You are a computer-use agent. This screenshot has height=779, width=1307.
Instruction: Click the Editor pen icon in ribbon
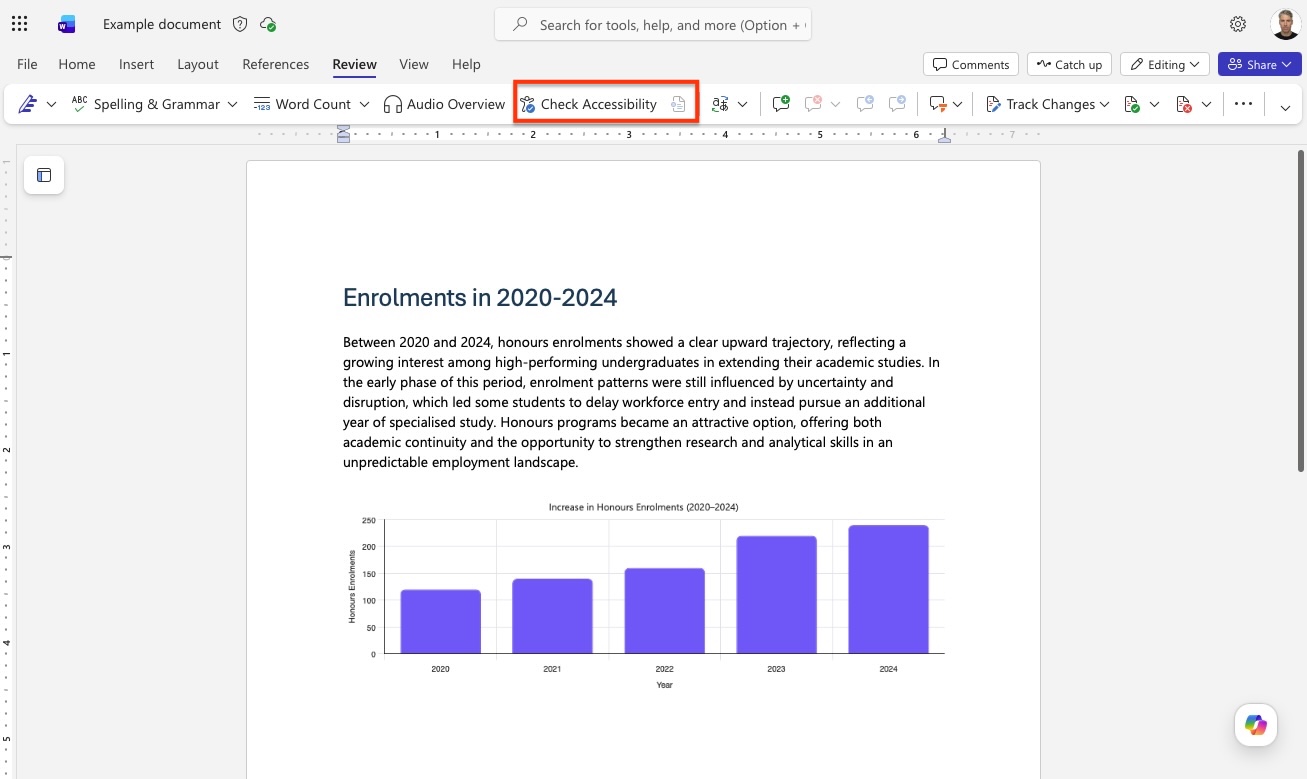[x=27, y=104]
